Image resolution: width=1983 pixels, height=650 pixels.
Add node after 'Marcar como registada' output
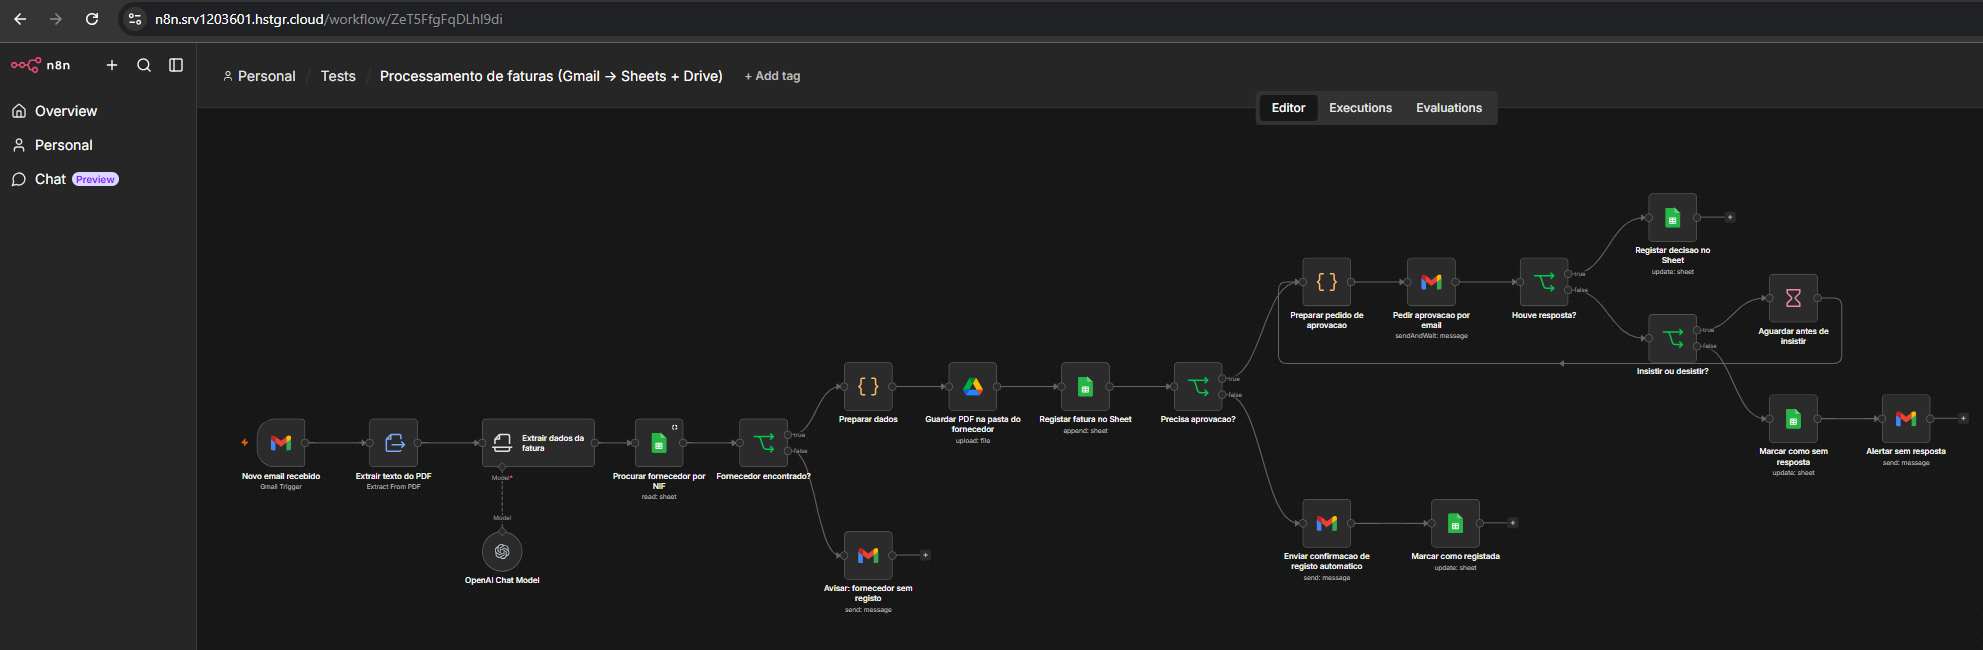(1513, 523)
